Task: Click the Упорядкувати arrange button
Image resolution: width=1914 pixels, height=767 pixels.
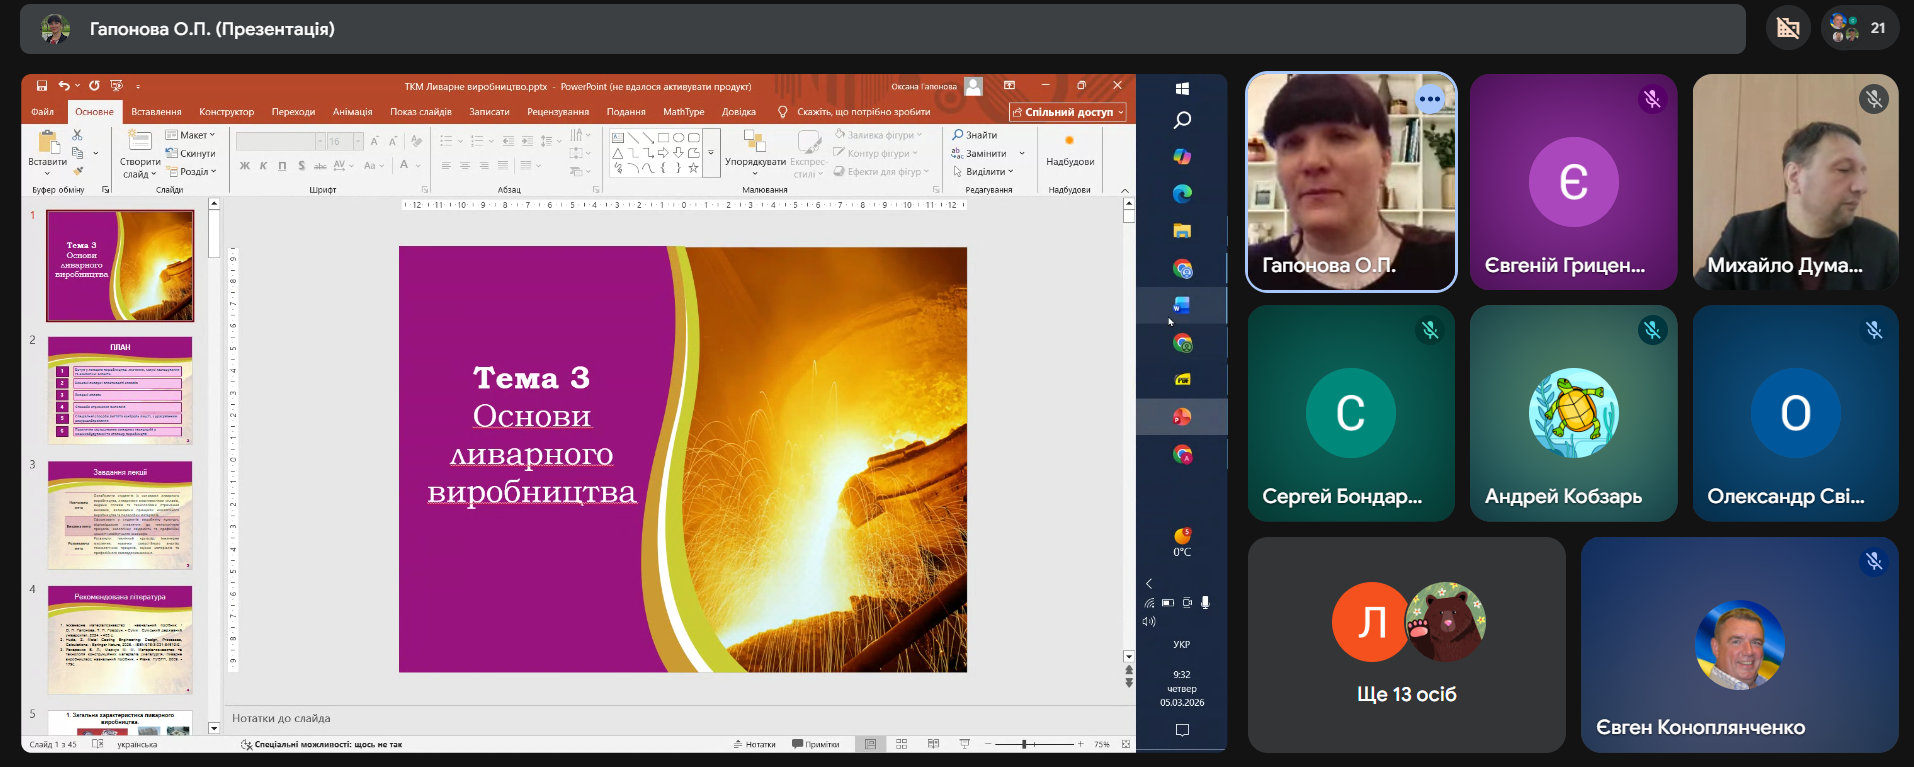Action: (755, 150)
